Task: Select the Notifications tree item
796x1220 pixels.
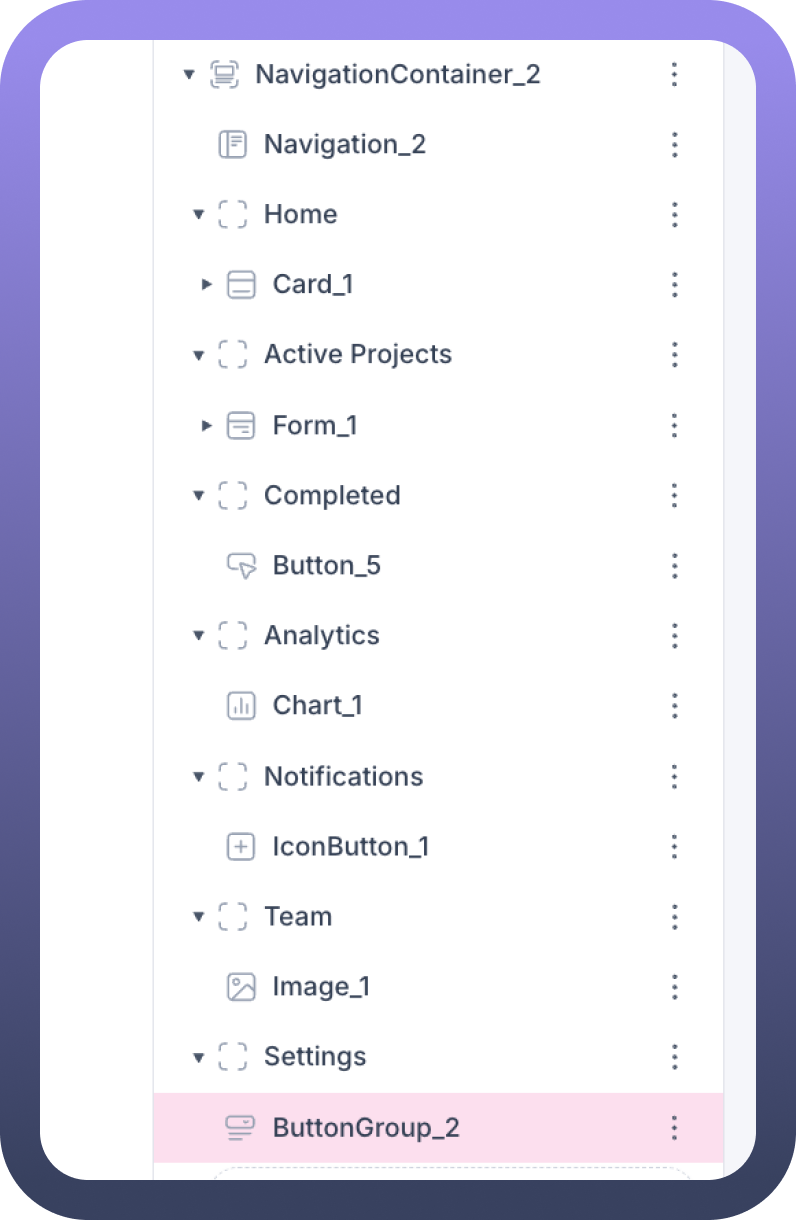Action: [343, 777]
